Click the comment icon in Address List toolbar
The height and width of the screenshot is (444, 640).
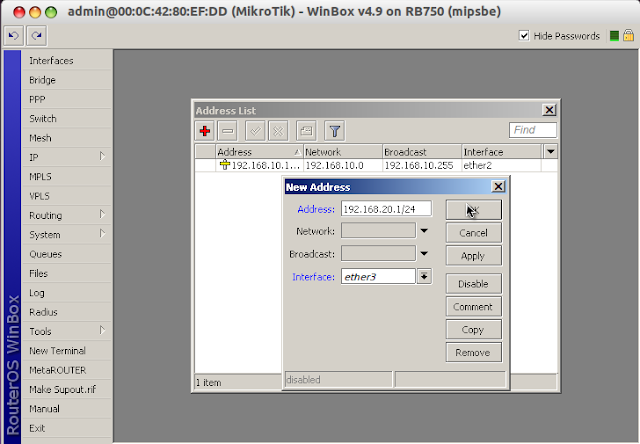[306, 131]
